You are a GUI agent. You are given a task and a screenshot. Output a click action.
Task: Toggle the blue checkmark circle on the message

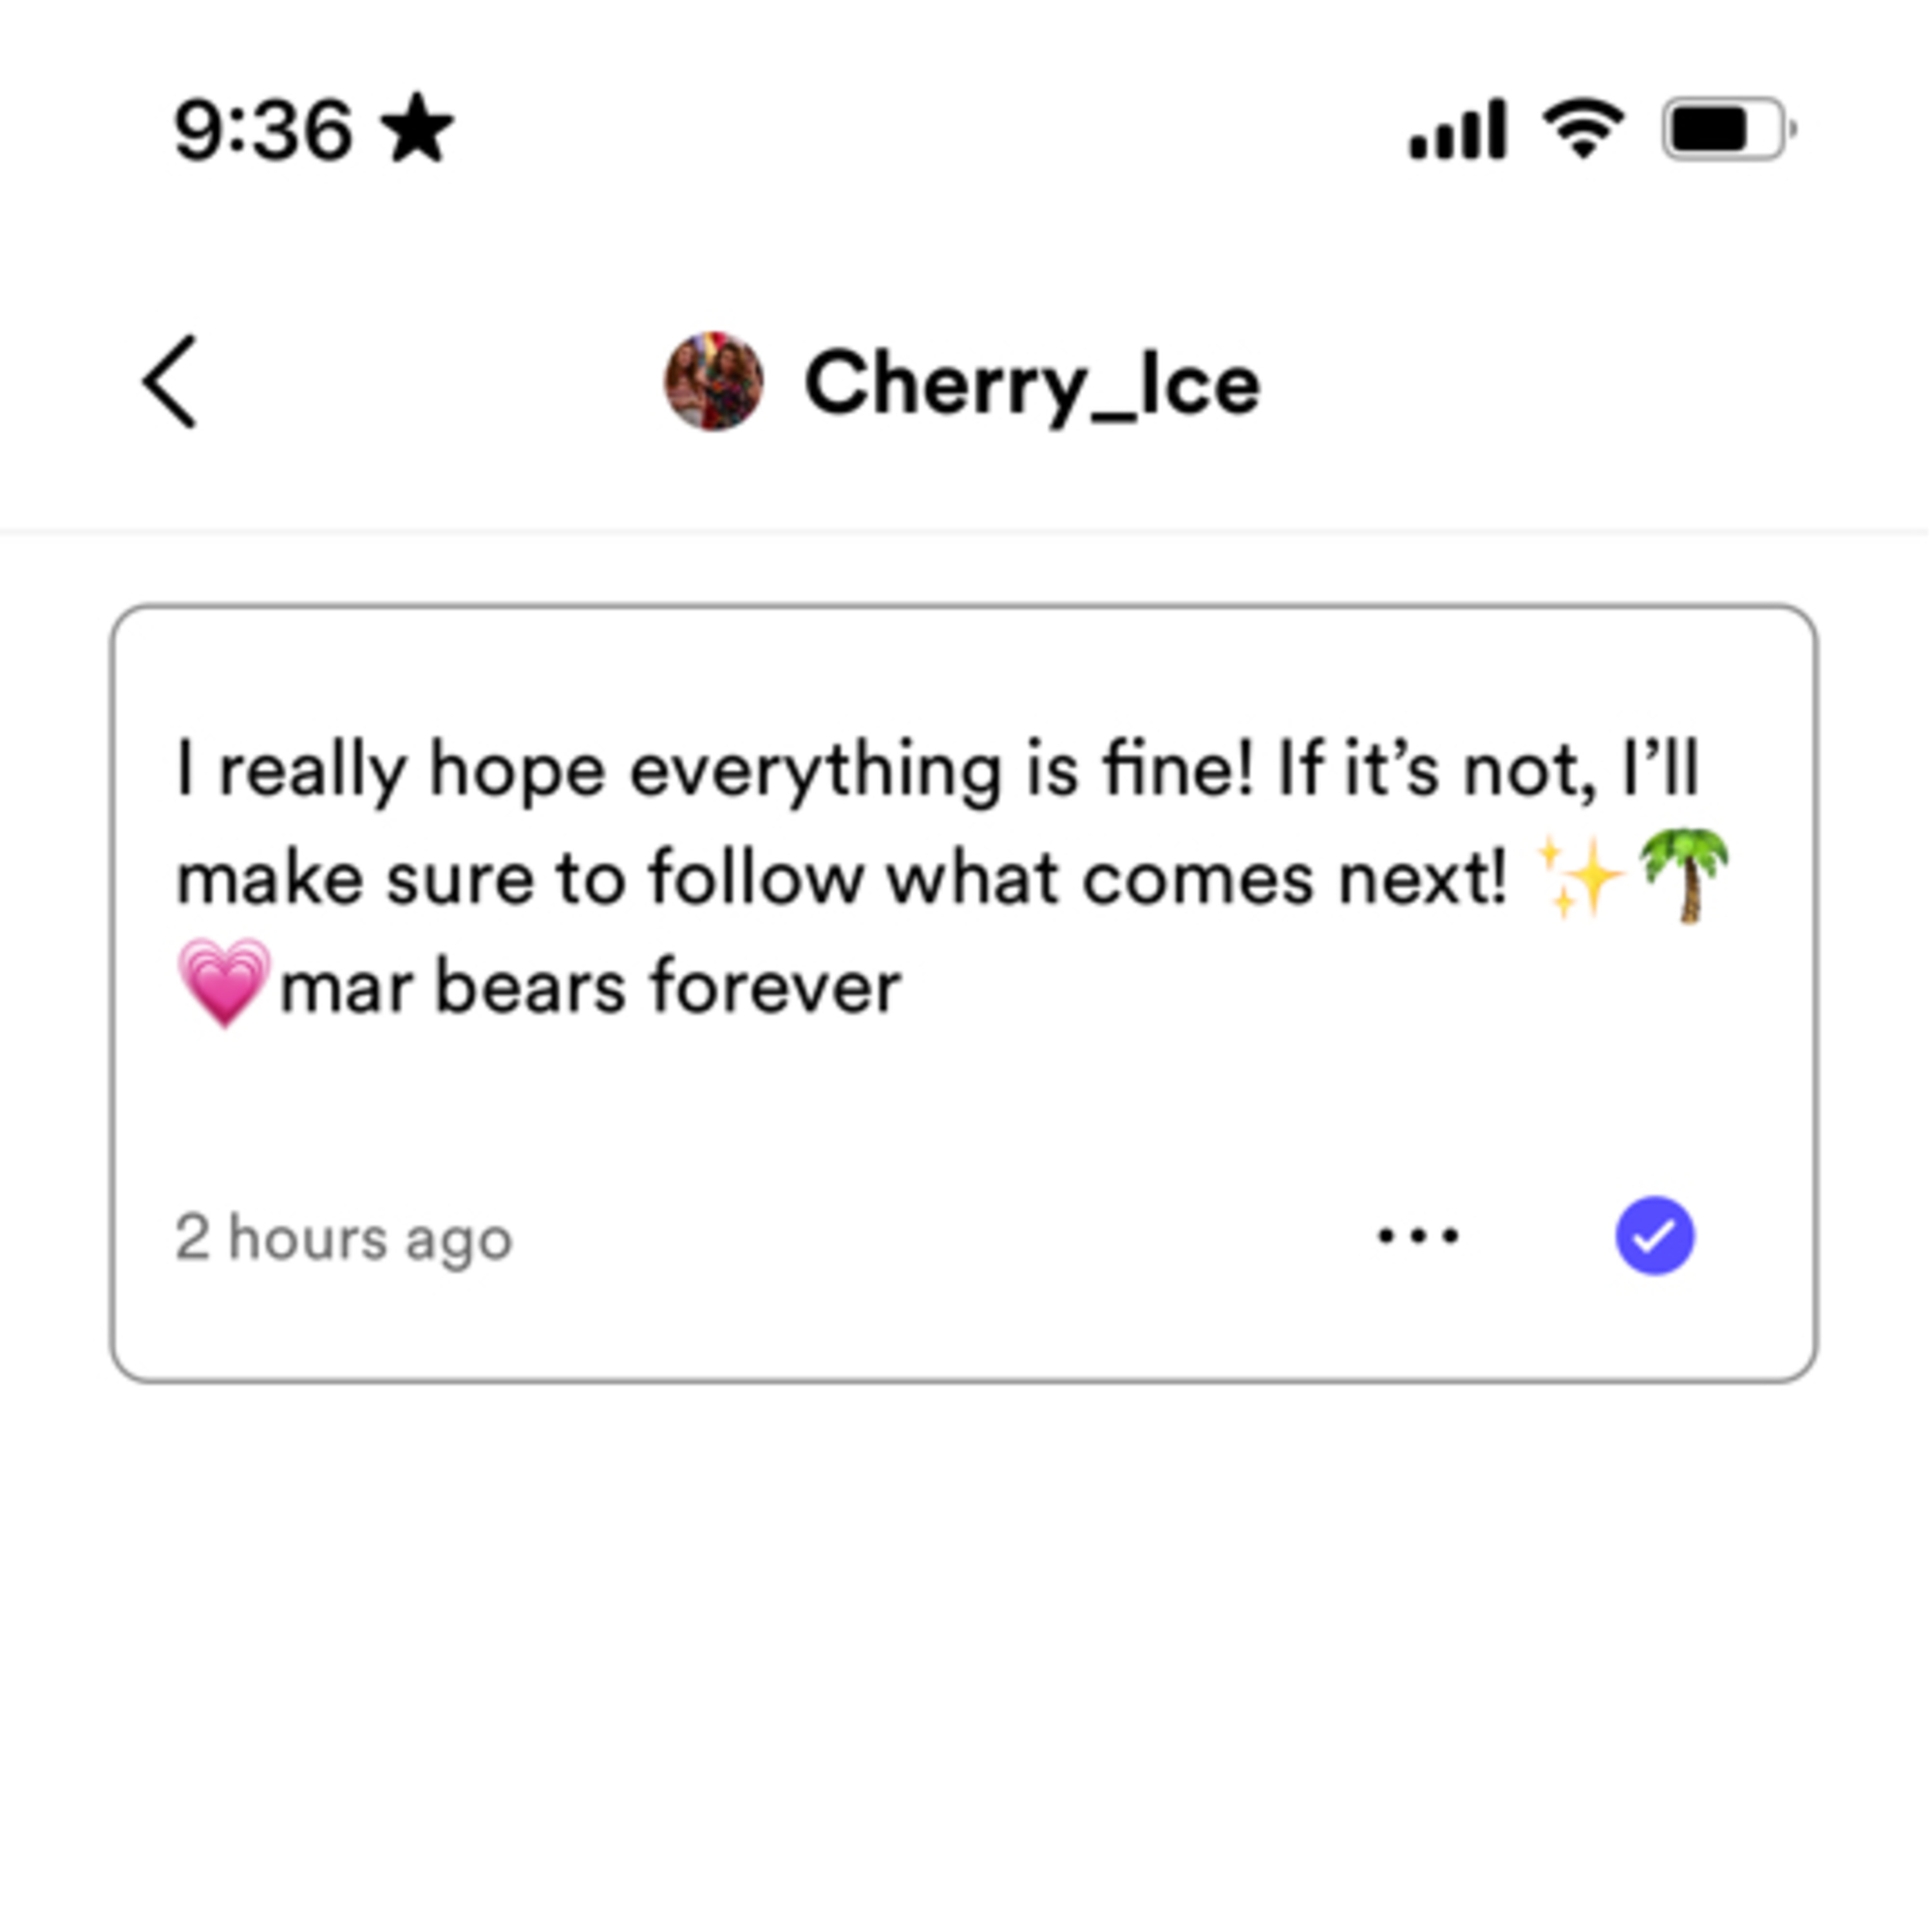1655,1236
